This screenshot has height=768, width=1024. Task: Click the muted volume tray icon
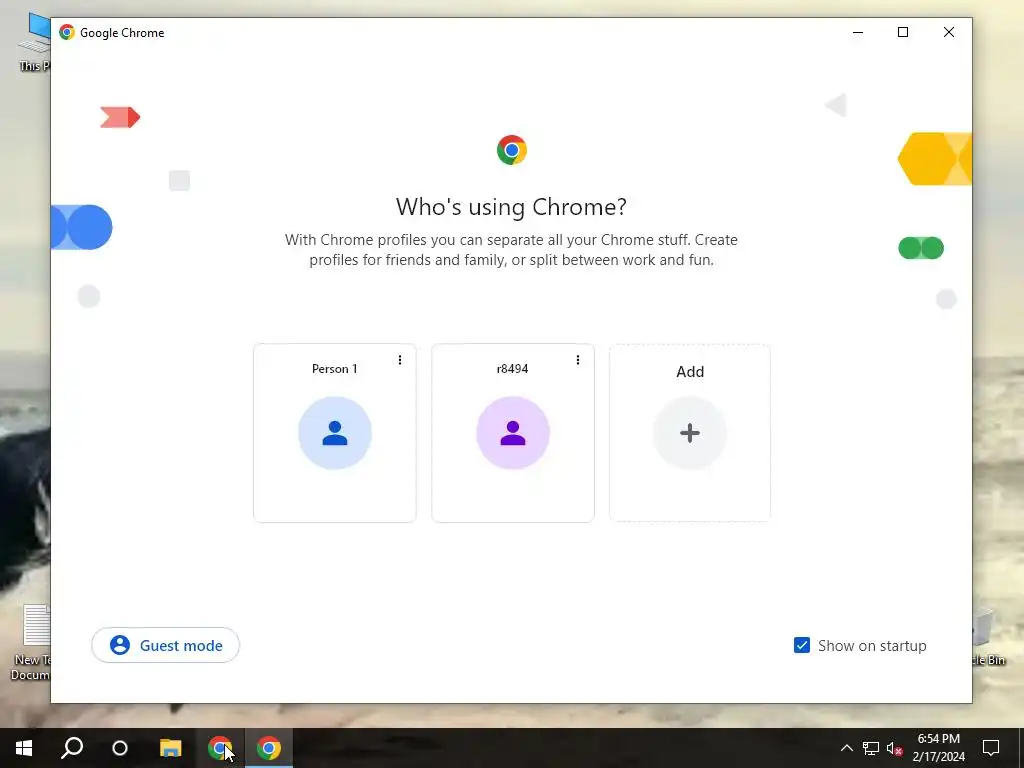pyautogui.click(x=895, y=748)
